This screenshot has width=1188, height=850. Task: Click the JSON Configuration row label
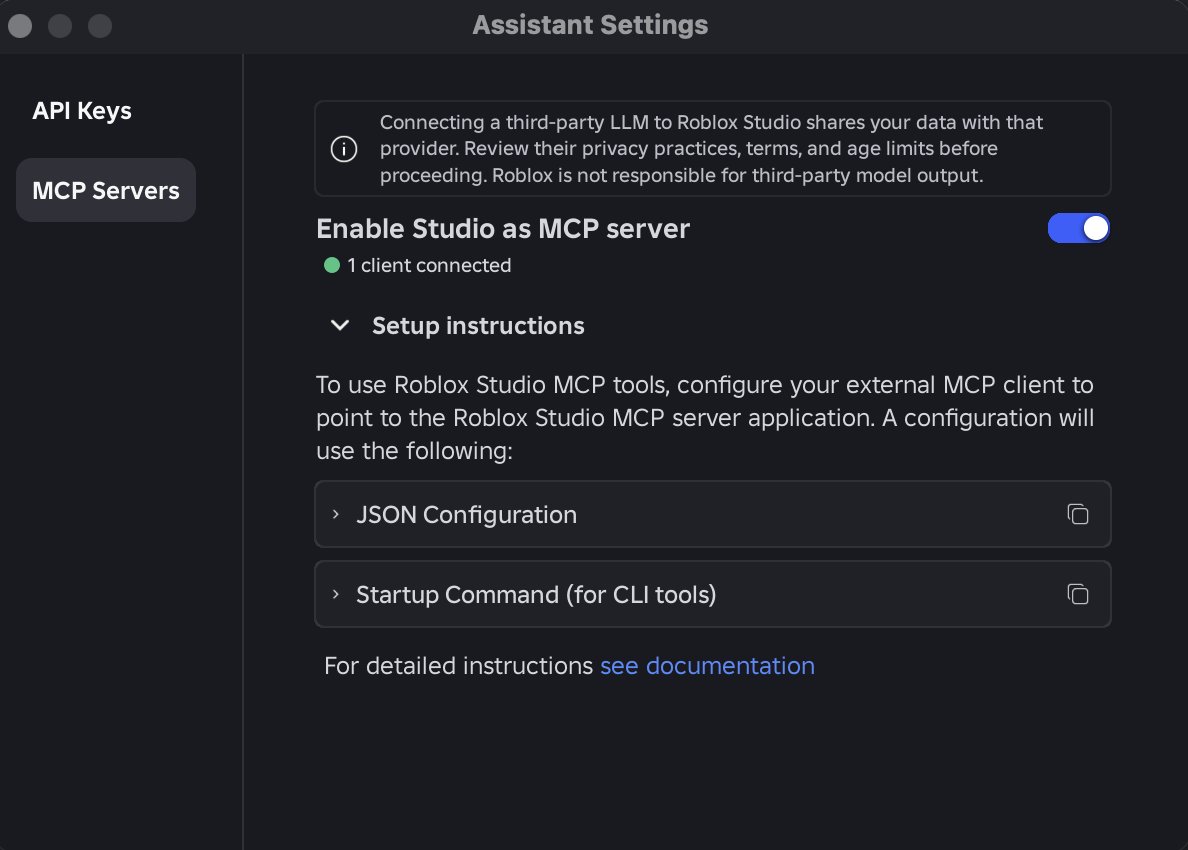466,514
